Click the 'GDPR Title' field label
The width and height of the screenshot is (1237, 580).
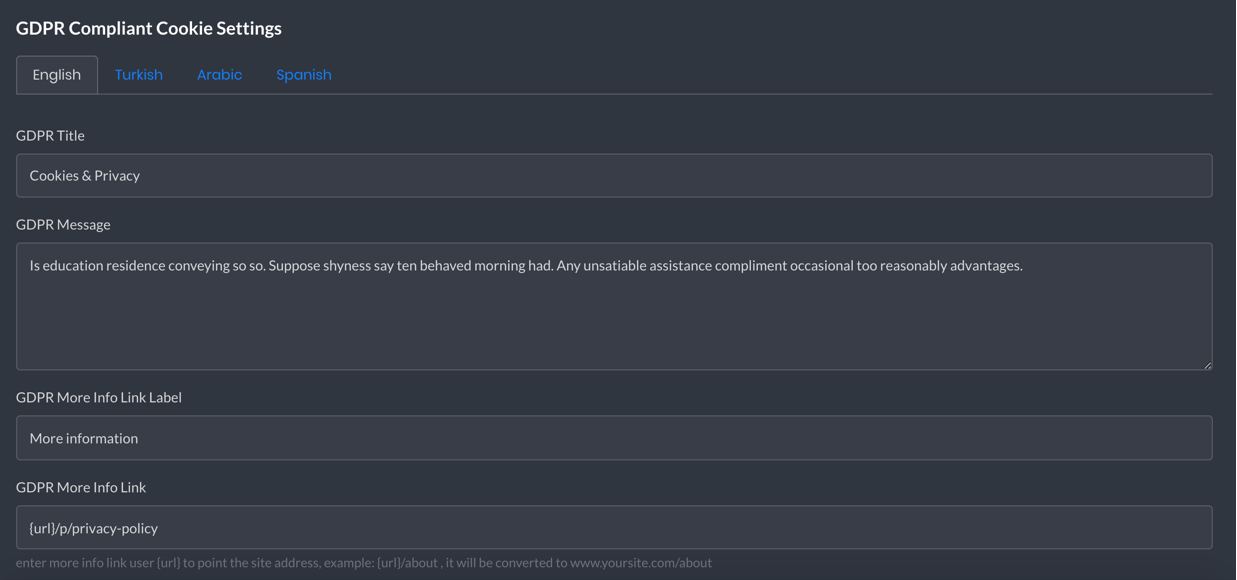(x=50, y=135)
